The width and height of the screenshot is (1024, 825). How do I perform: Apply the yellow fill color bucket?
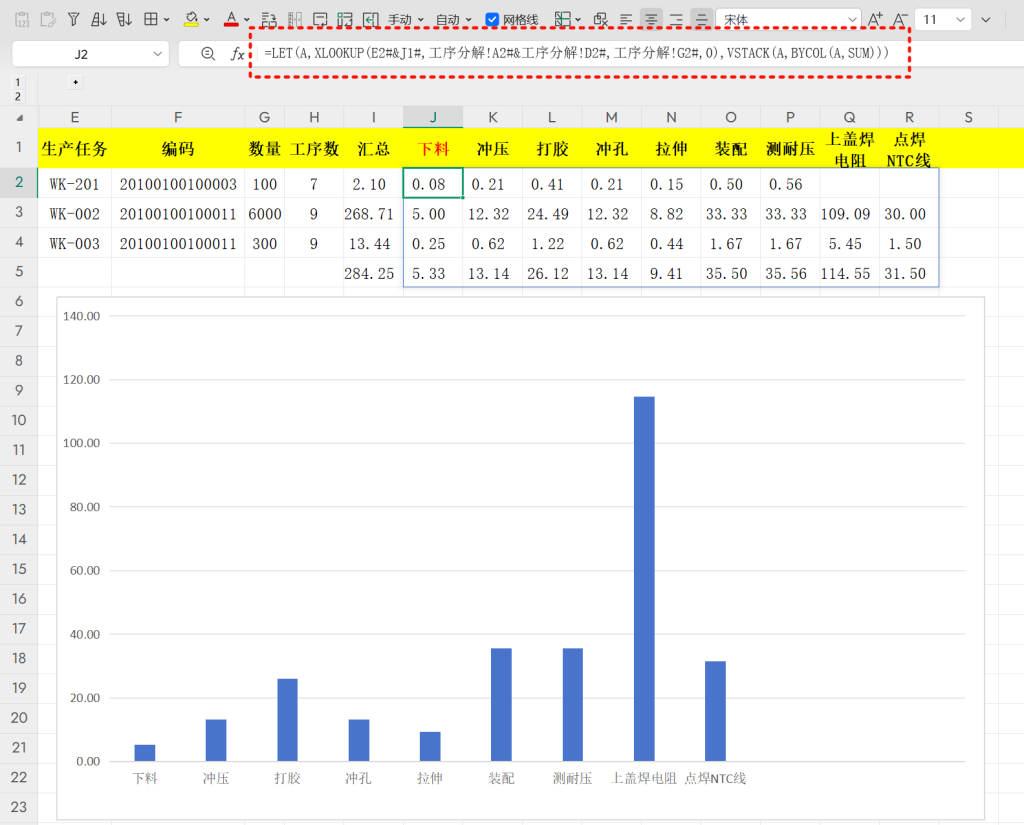tap(191, 20)
